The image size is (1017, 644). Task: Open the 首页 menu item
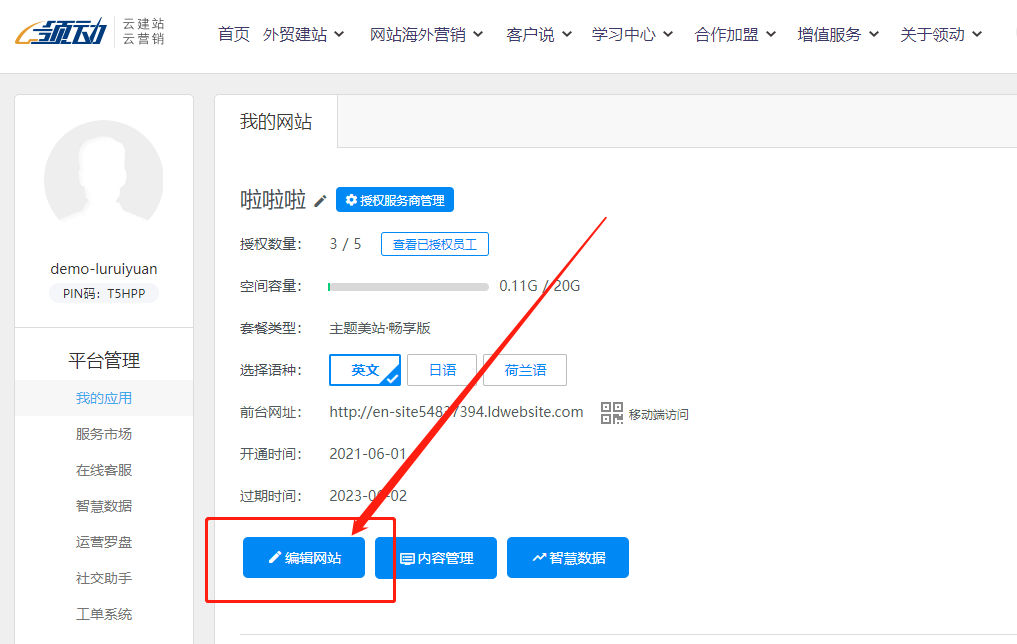tap(234, 34)
